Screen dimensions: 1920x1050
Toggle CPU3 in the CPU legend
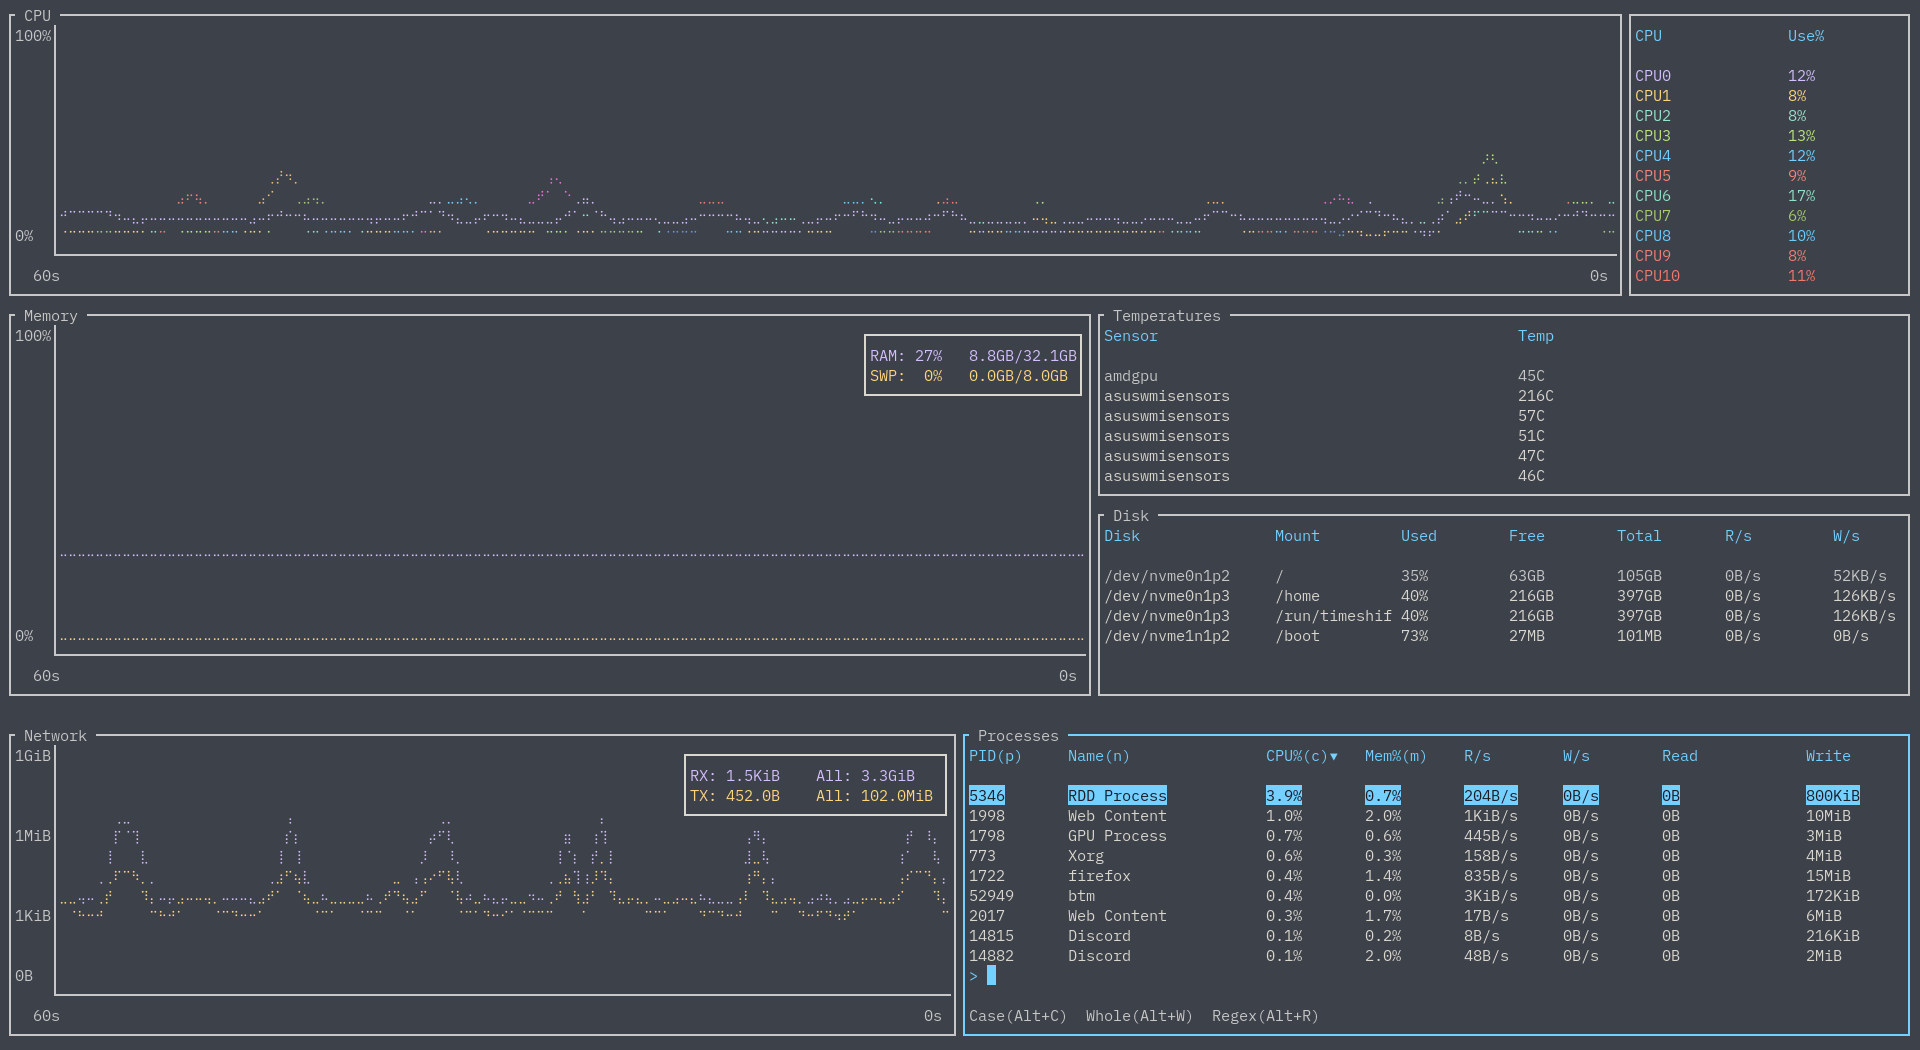[1769, 136]
